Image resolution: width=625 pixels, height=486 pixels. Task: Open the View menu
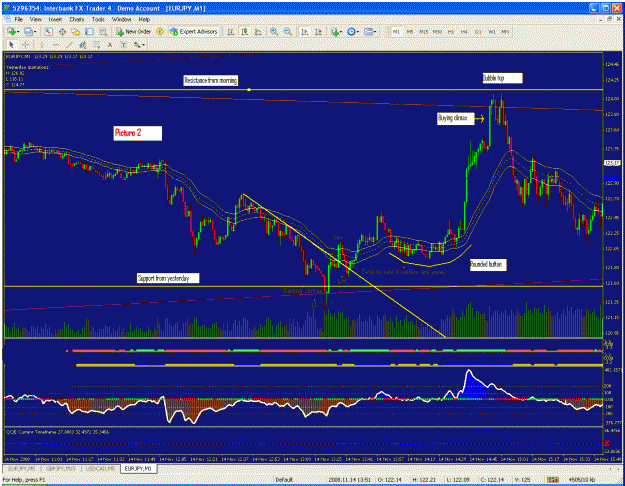[x=35, y=19]
